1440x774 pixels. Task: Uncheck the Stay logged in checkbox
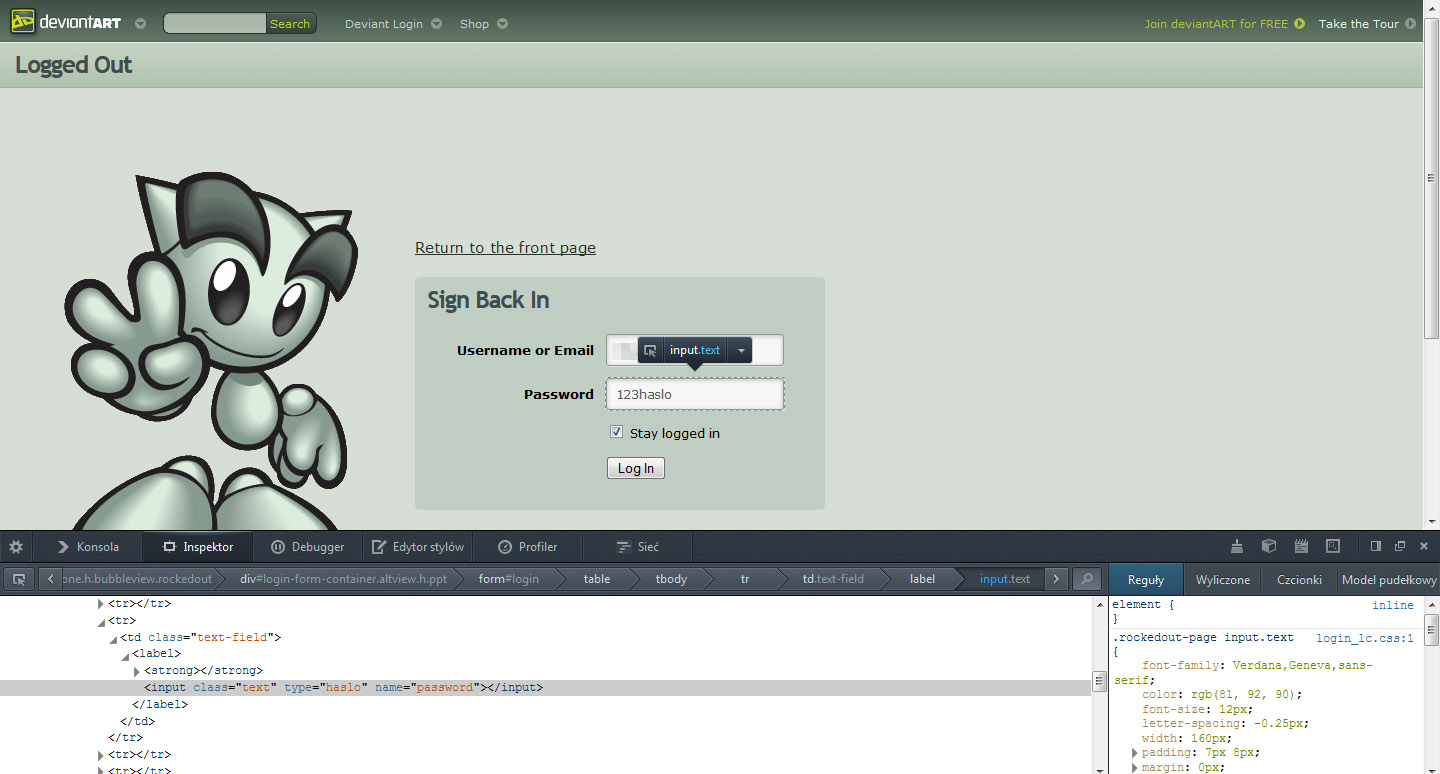(x=617, y=432)
